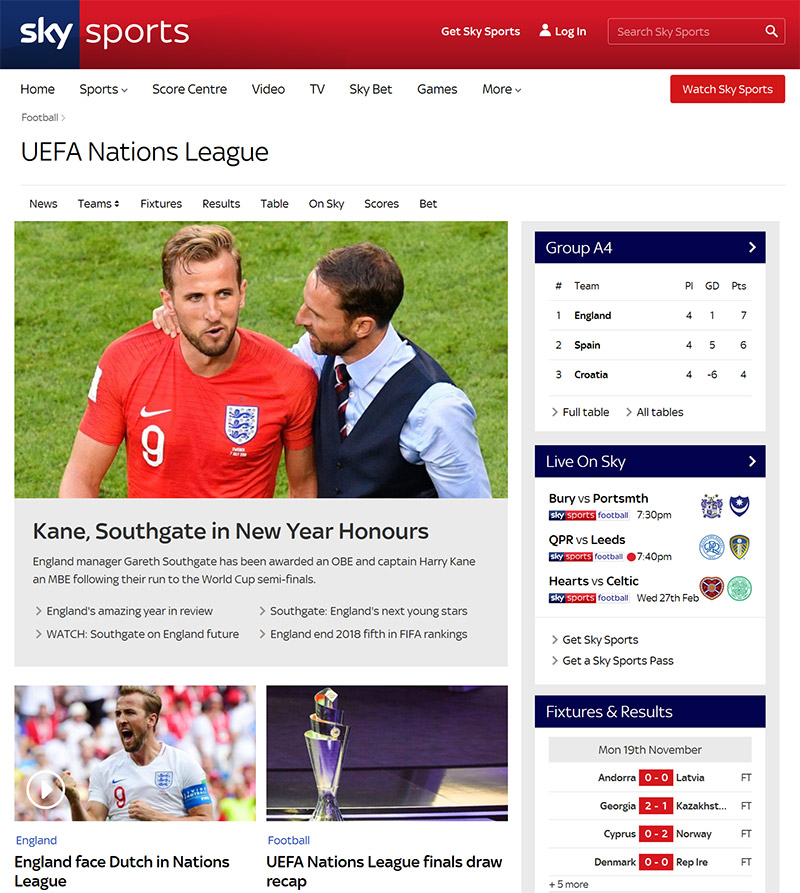
Task: Open the Teams selector dropdown
Action: click(x=99, y=204)
